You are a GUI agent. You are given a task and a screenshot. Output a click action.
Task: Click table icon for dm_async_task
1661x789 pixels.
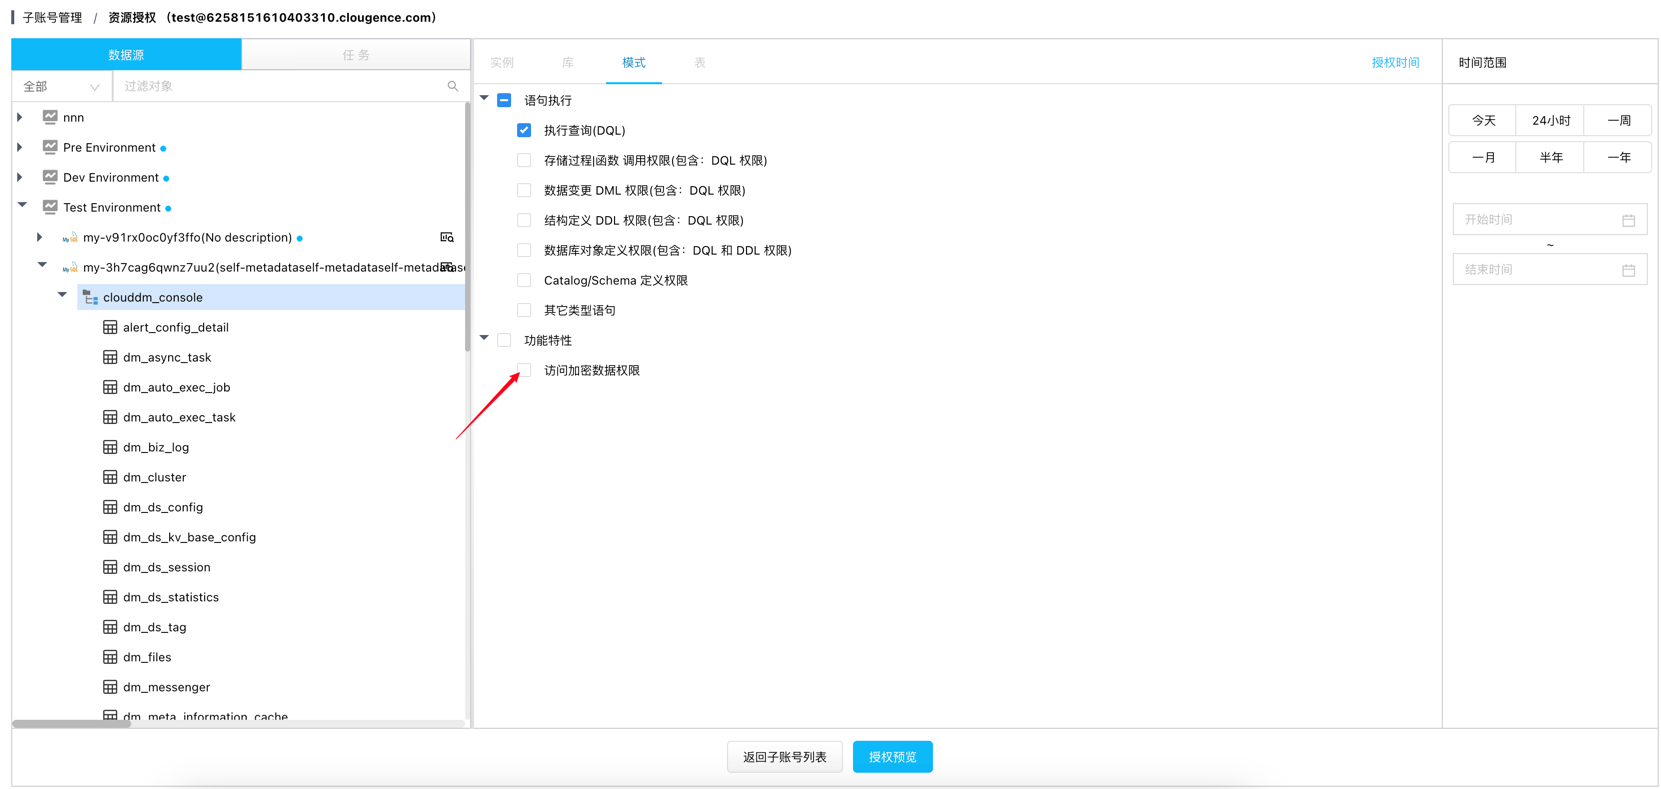pos(110,357)
